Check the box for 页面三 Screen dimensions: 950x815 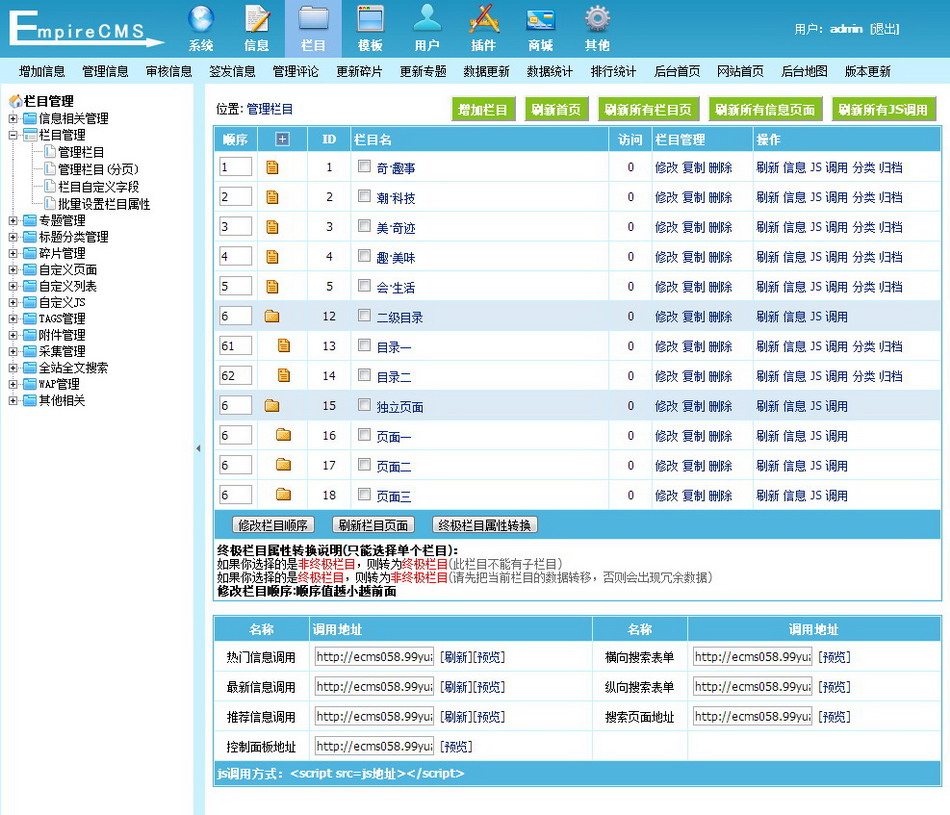(364, 494)
